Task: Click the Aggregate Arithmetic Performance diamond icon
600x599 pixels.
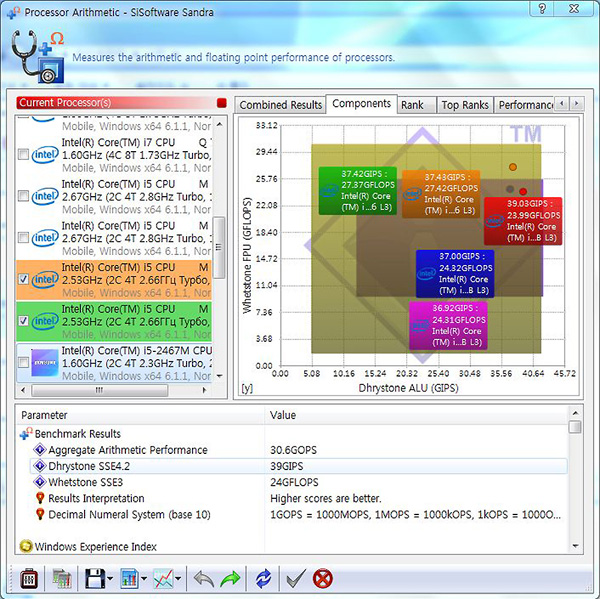Action: [39, 449]
